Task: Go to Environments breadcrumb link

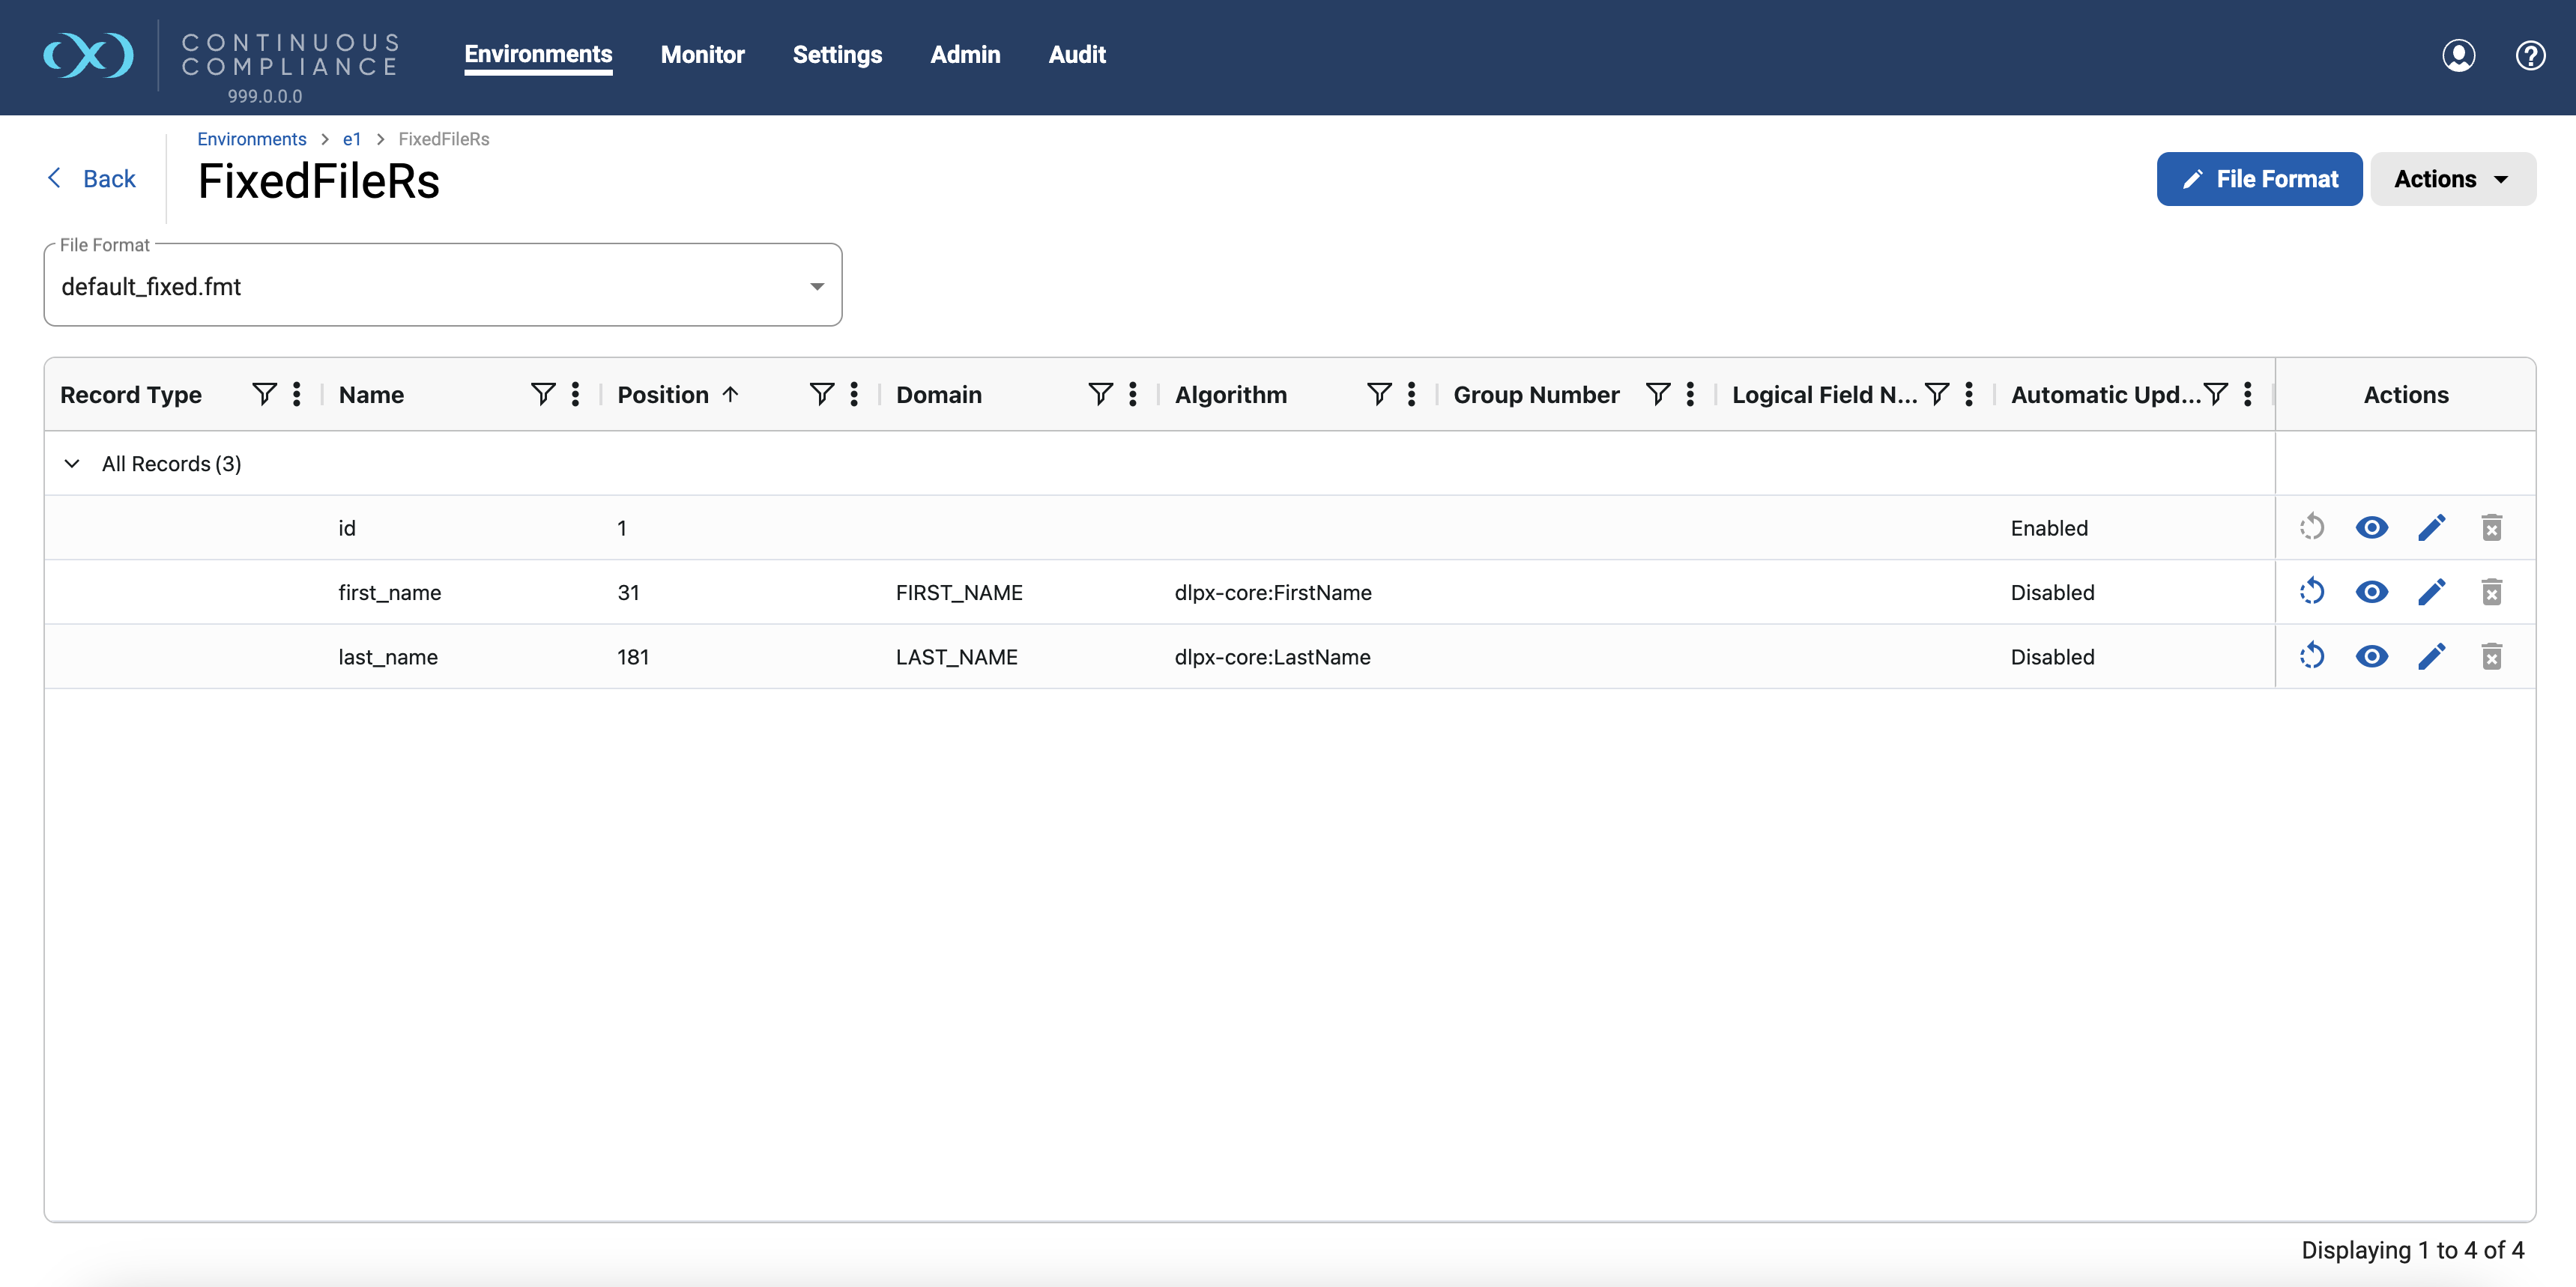Action: [x=251, y=139]
